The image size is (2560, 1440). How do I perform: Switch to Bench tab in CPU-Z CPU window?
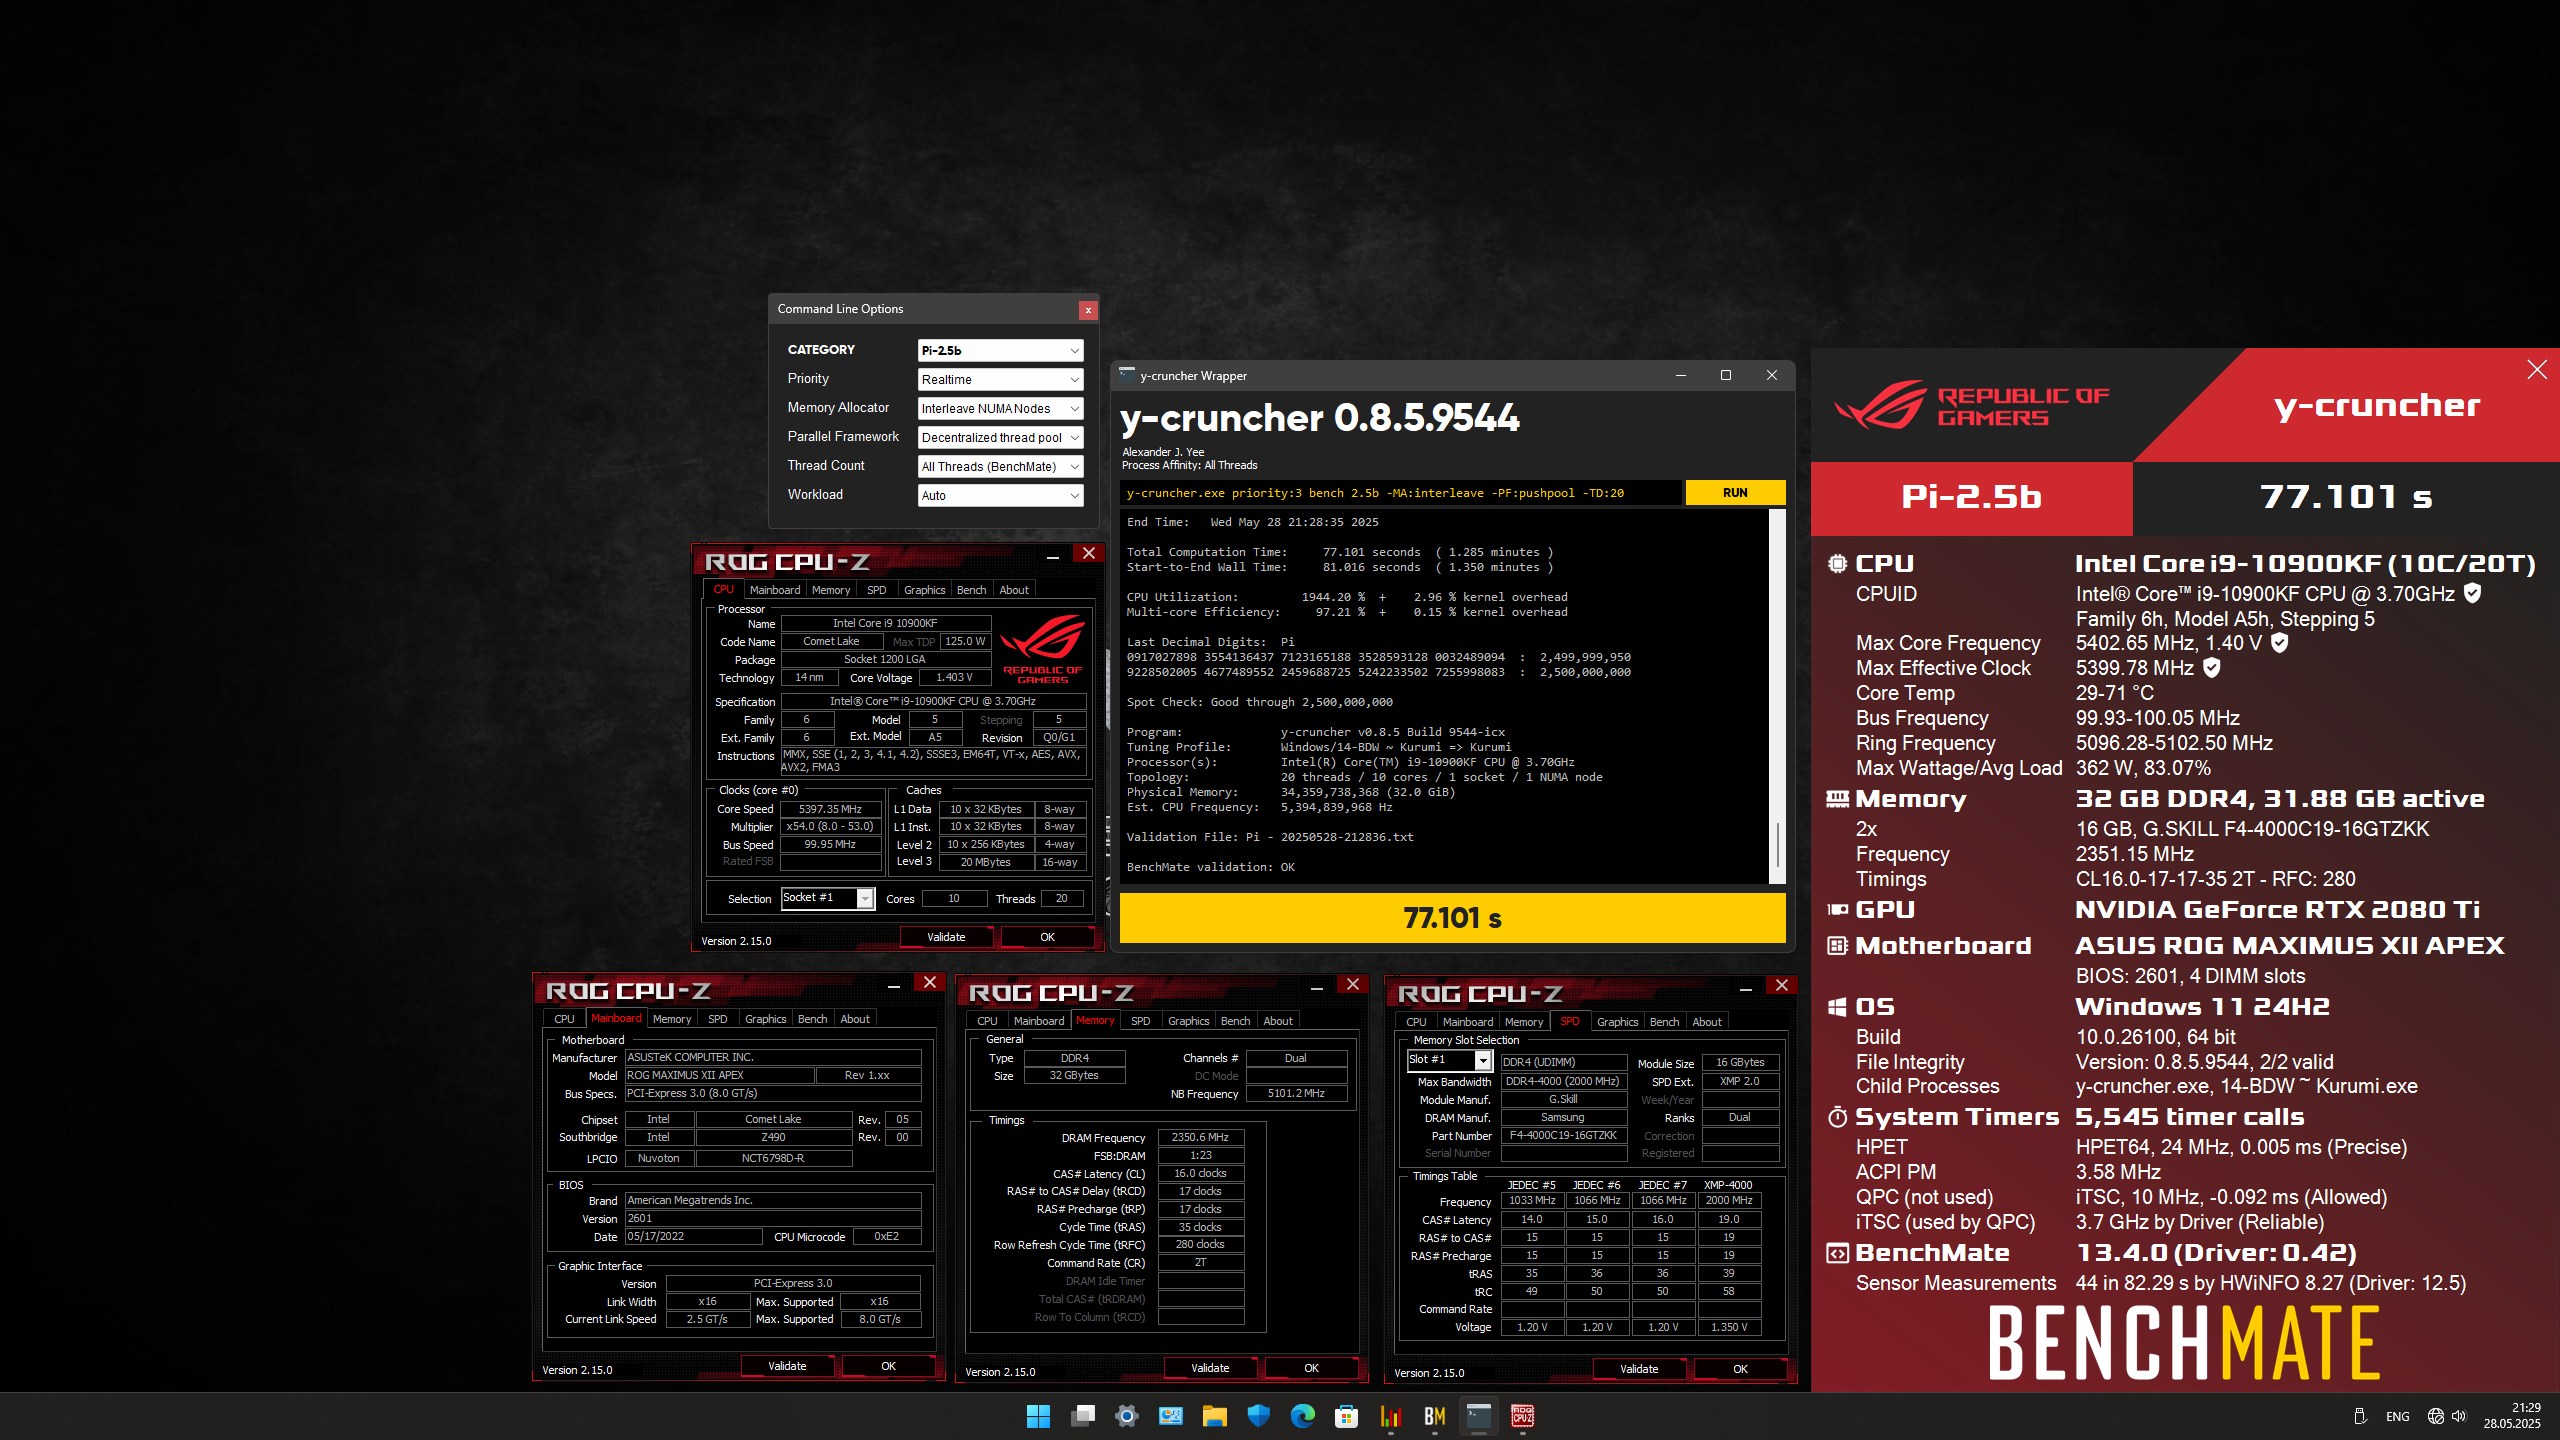pos(971,590)
